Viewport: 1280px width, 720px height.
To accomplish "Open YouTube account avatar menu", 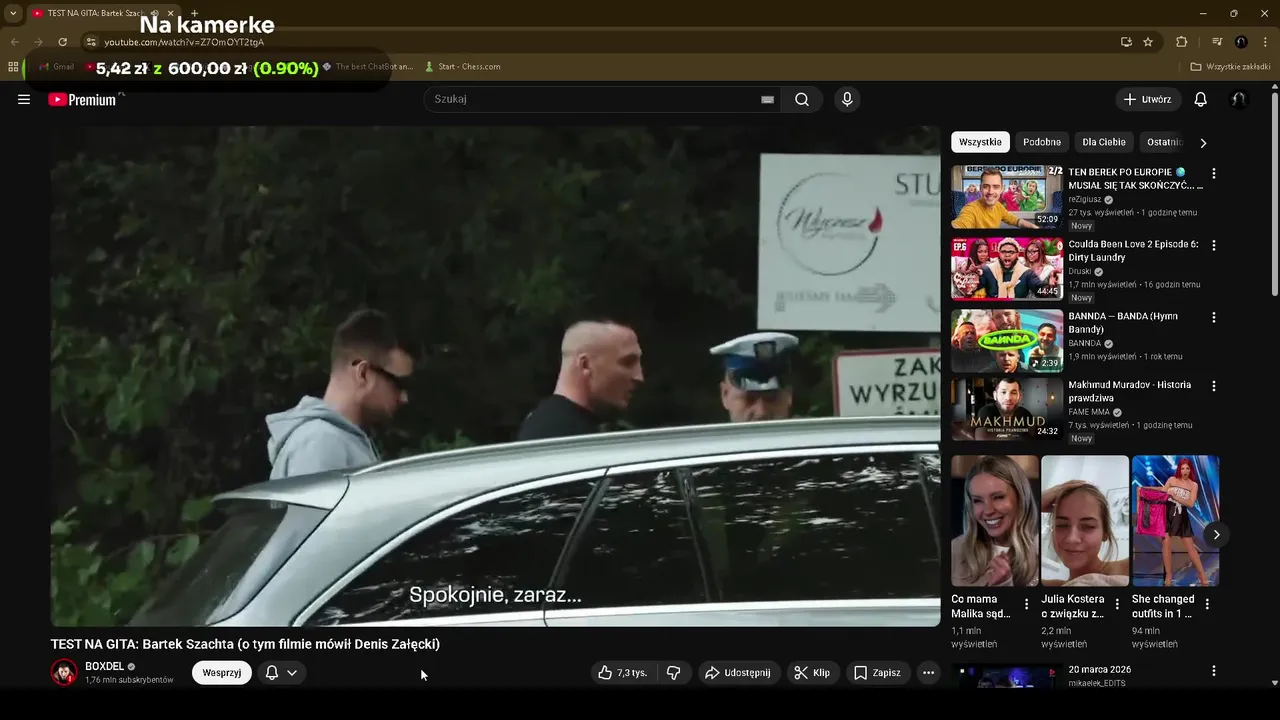I will (1239, 99).
